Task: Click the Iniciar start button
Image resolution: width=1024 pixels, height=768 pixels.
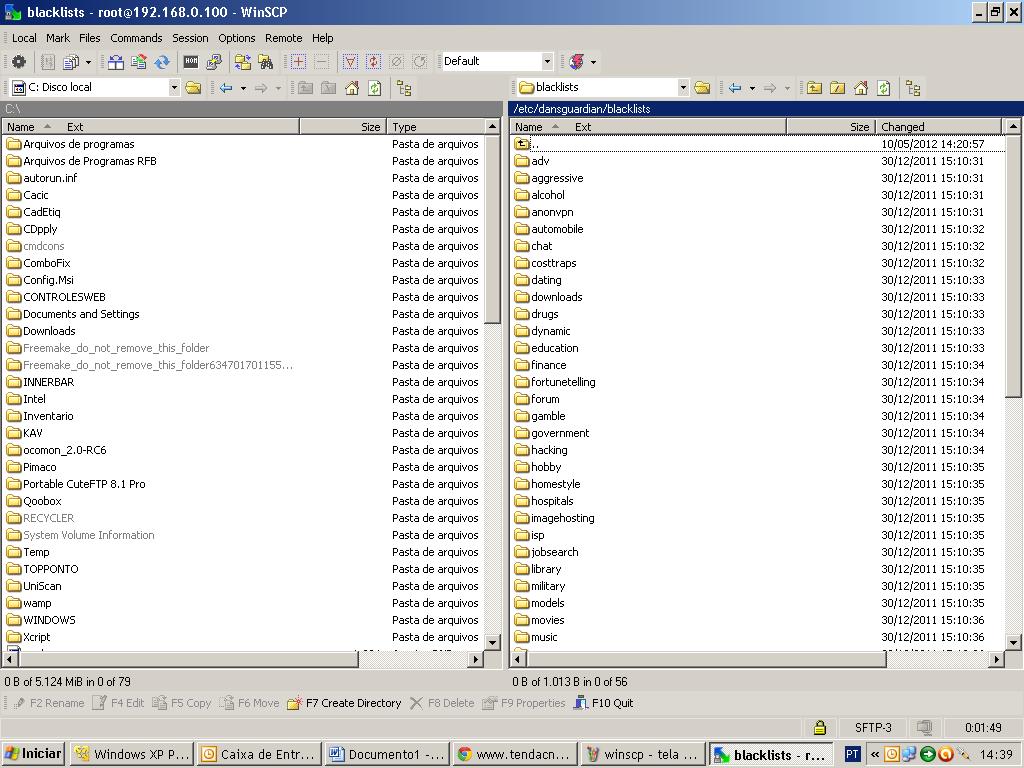Action: click(33, 754)
